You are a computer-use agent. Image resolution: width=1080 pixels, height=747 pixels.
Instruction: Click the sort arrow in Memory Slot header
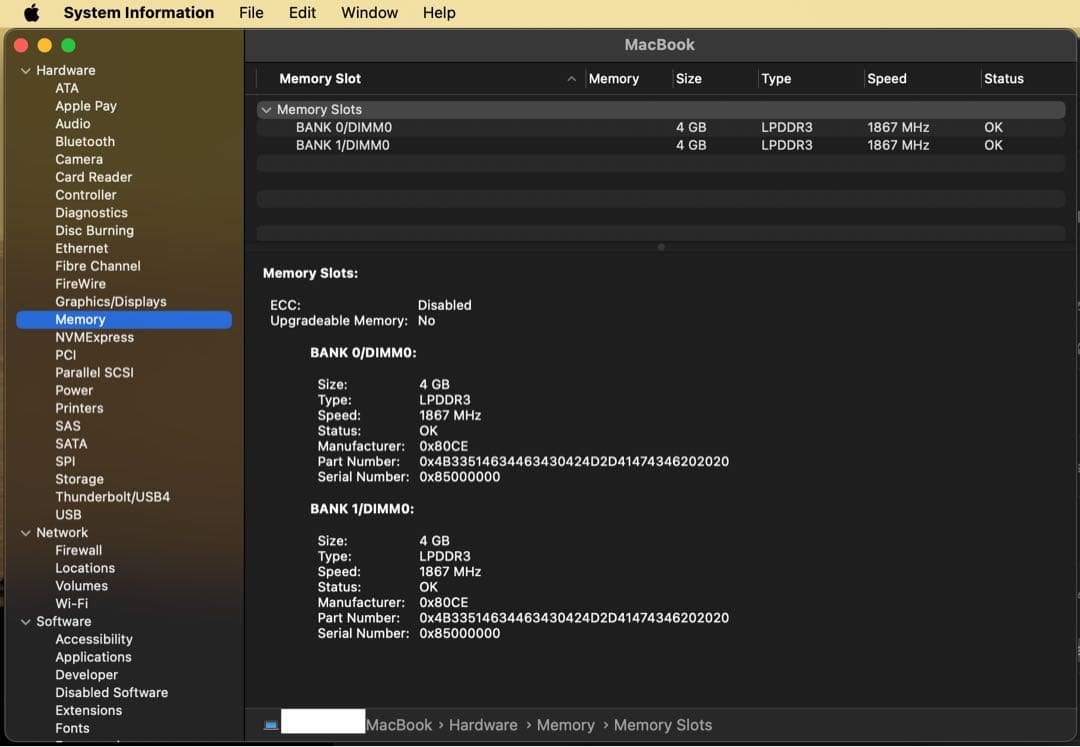[571, 79]
